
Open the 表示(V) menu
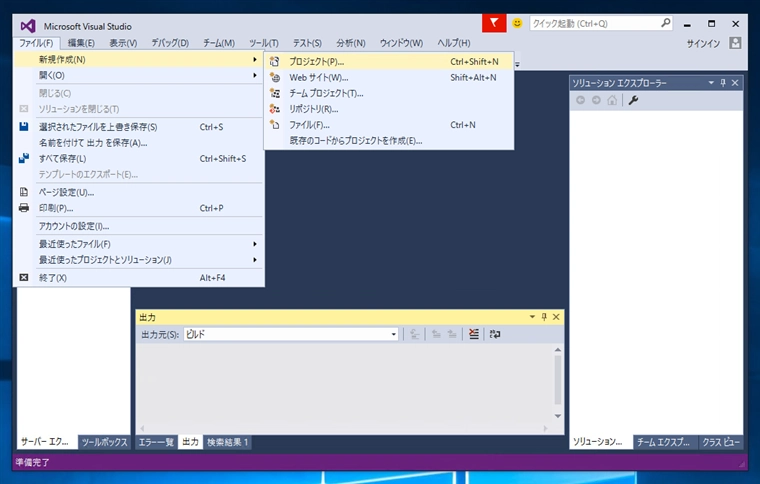123,43
